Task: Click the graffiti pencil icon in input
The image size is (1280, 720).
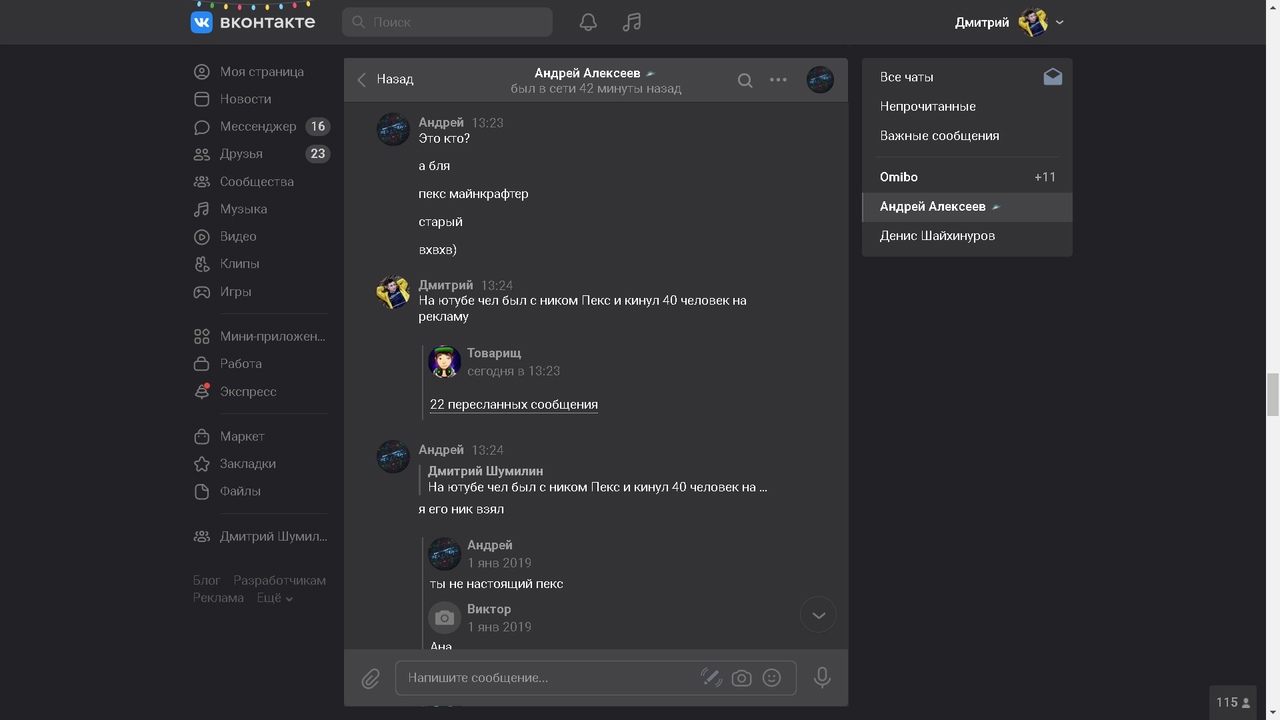Action: pos(711,678)
